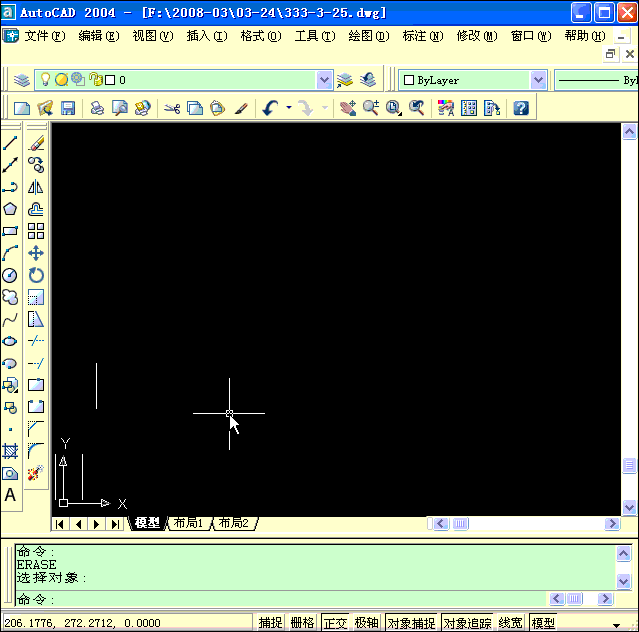Open the 编辑(E) menu

(x=98, y=36)
